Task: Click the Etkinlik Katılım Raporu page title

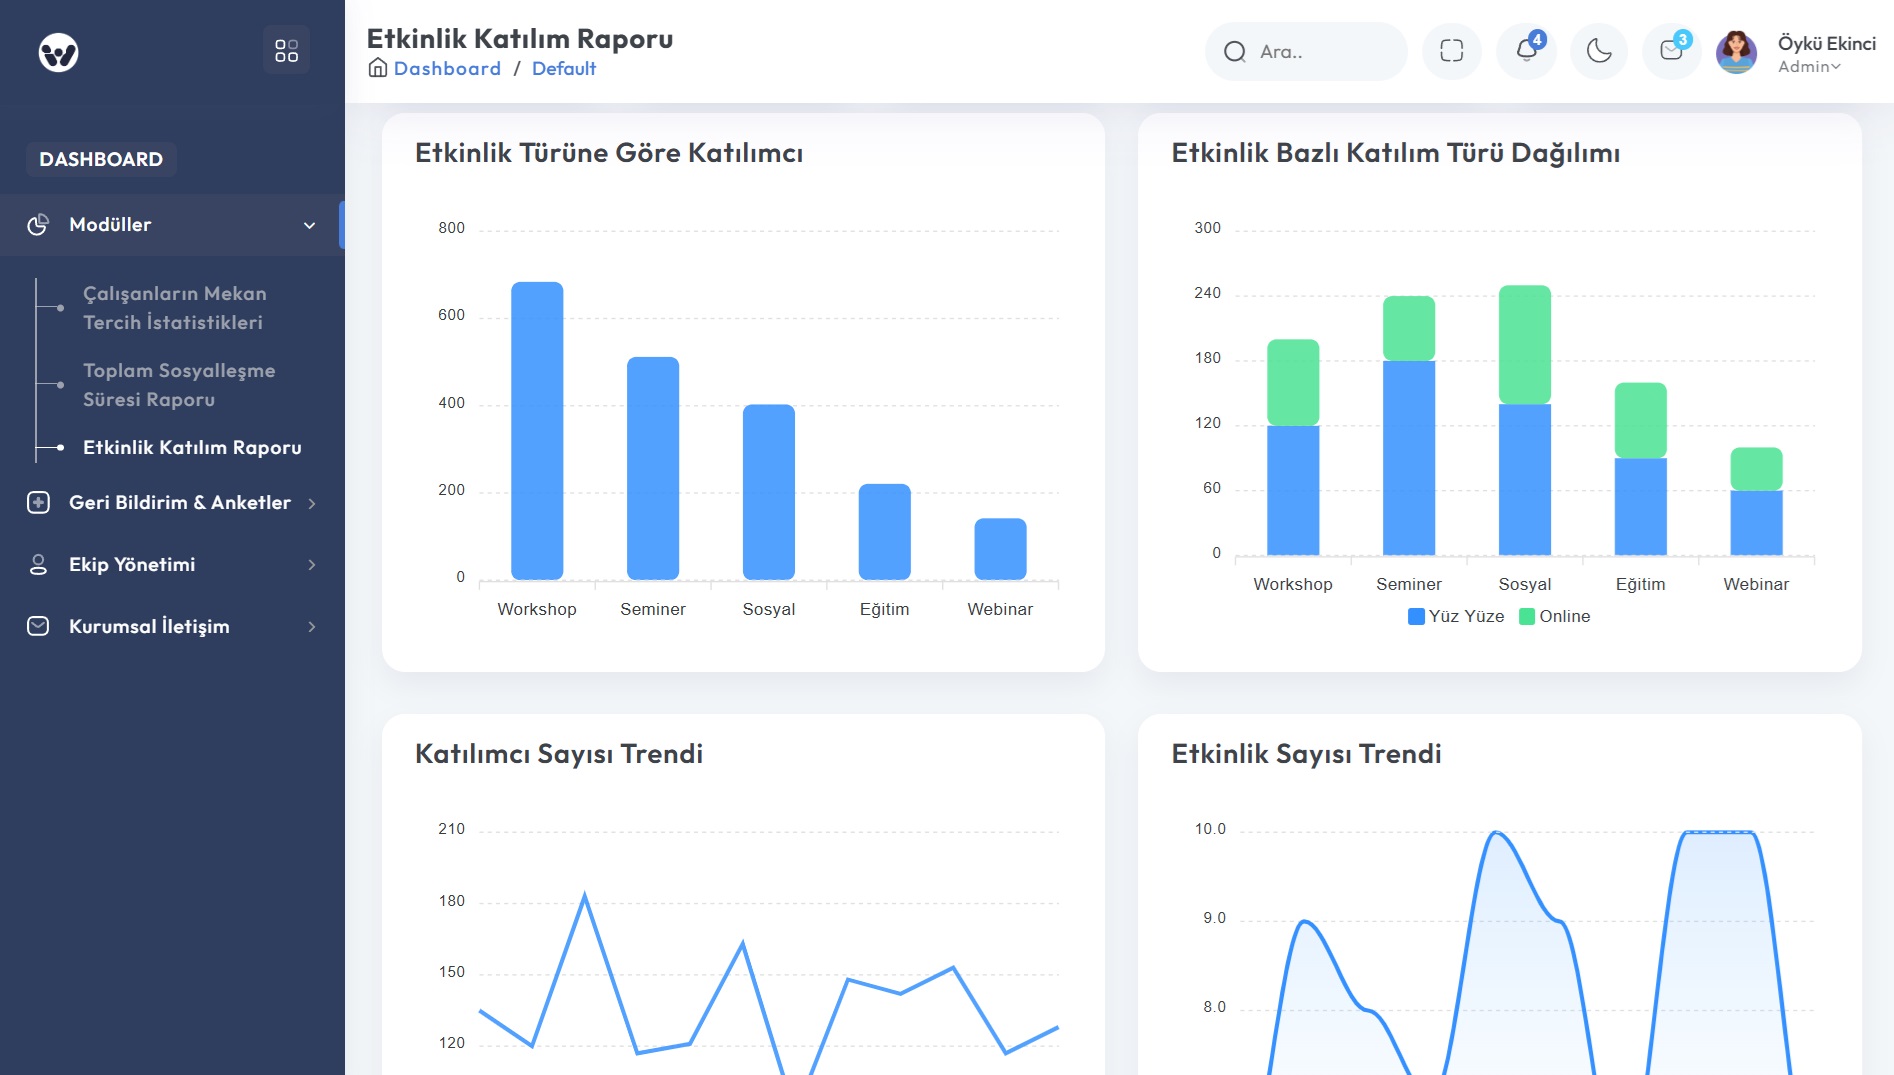Action: pyautogui.click(x=520, y=38)
